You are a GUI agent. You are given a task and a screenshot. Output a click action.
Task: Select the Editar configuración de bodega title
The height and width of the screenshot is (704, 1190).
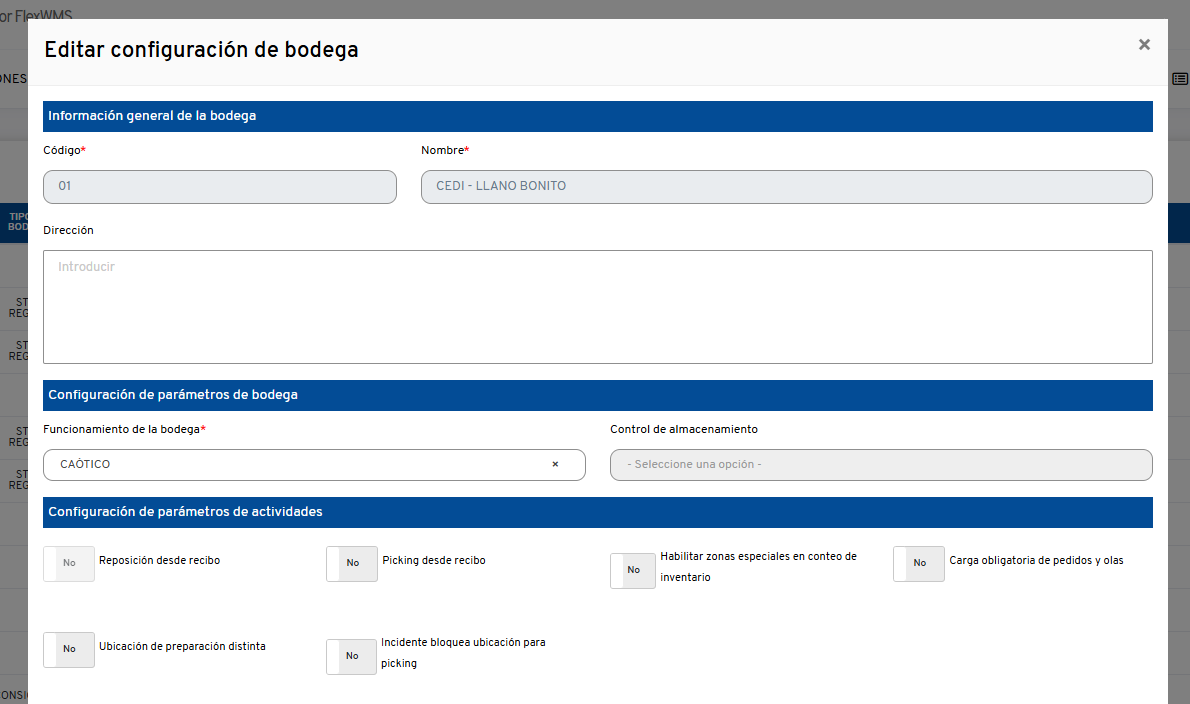tap(200, 49)
